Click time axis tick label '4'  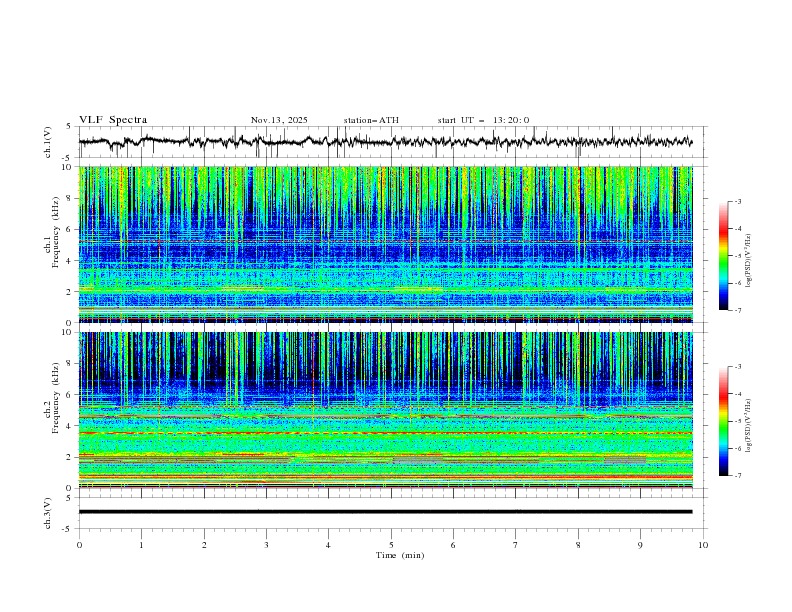pos(328,545)
